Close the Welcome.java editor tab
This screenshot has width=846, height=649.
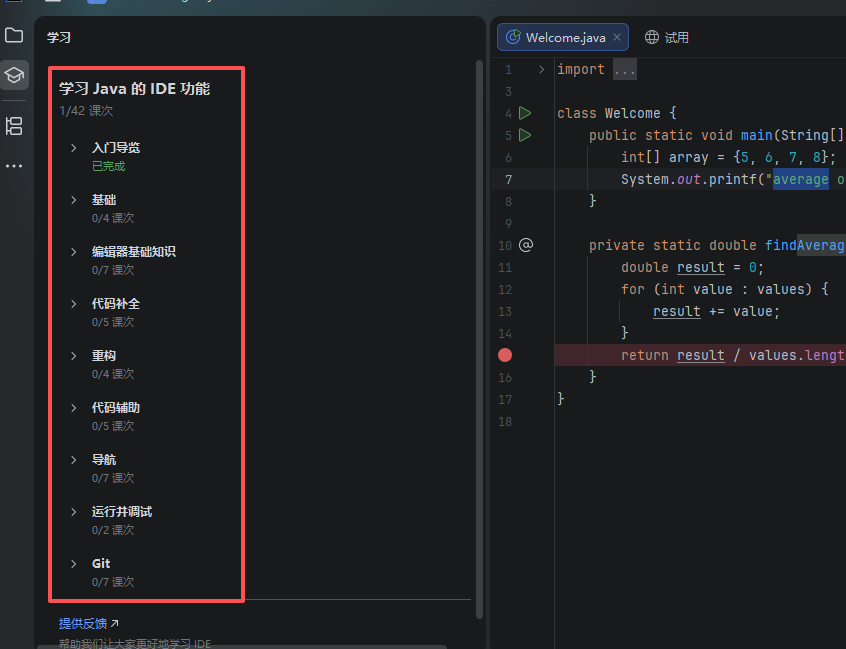tap(617, 37)
